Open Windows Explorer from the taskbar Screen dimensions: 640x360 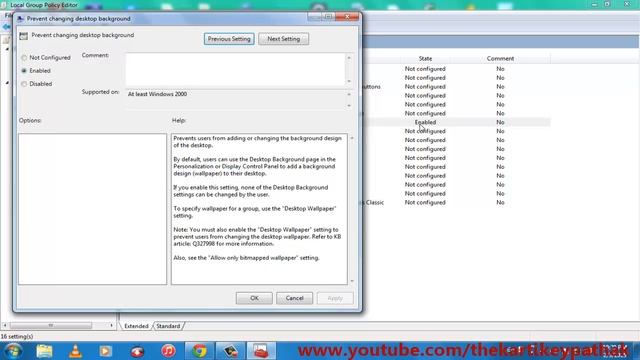pos(44,351)
